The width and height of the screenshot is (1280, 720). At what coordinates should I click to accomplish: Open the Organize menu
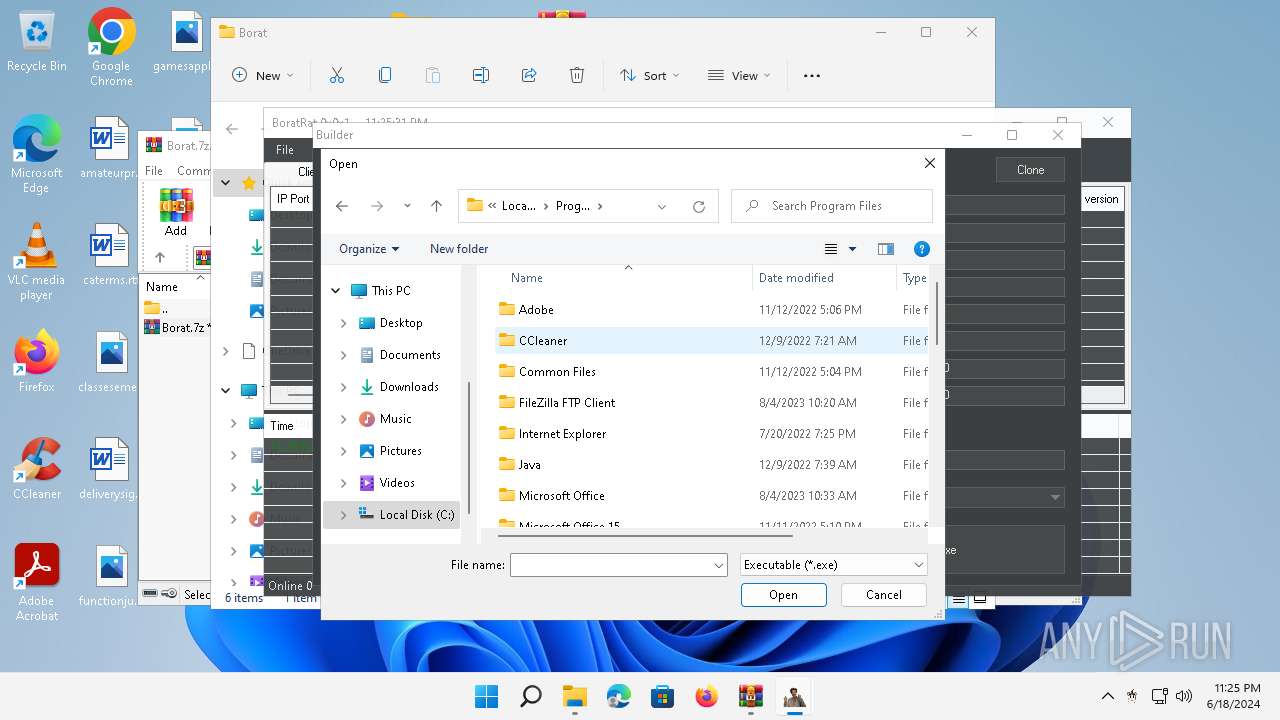click(369, 249)
